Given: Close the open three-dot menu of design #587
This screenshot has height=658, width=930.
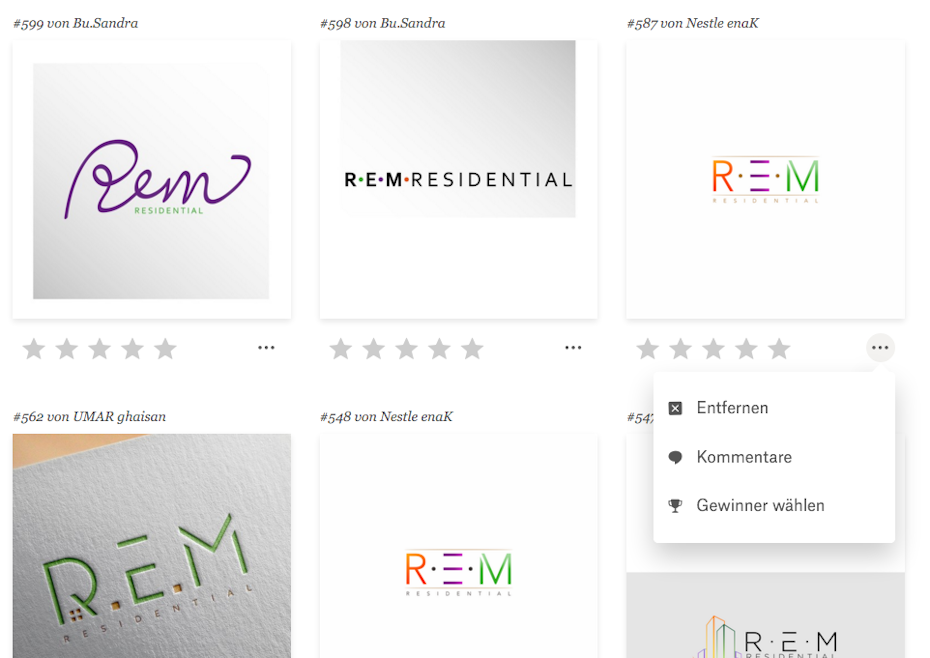Looking at the screenshot, I should [x=880, y=348].
